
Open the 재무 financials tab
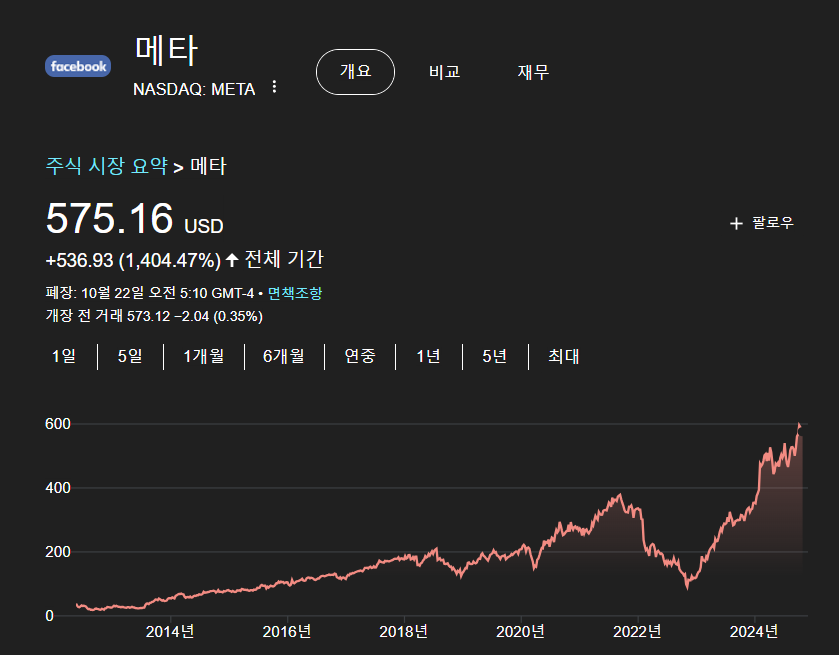(533, 72)
